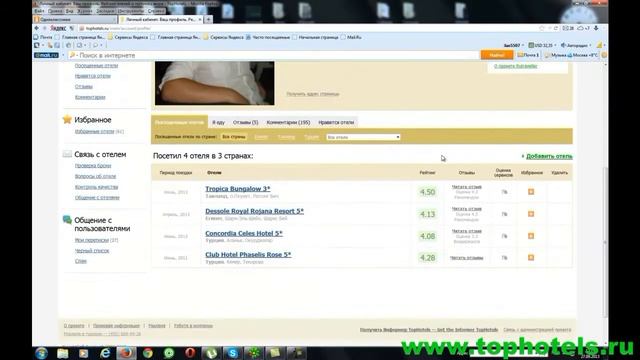Click the 4.50 rating value
Image resolution: width=640 pixels, height=360 pixels.
[x=427, y=192]
